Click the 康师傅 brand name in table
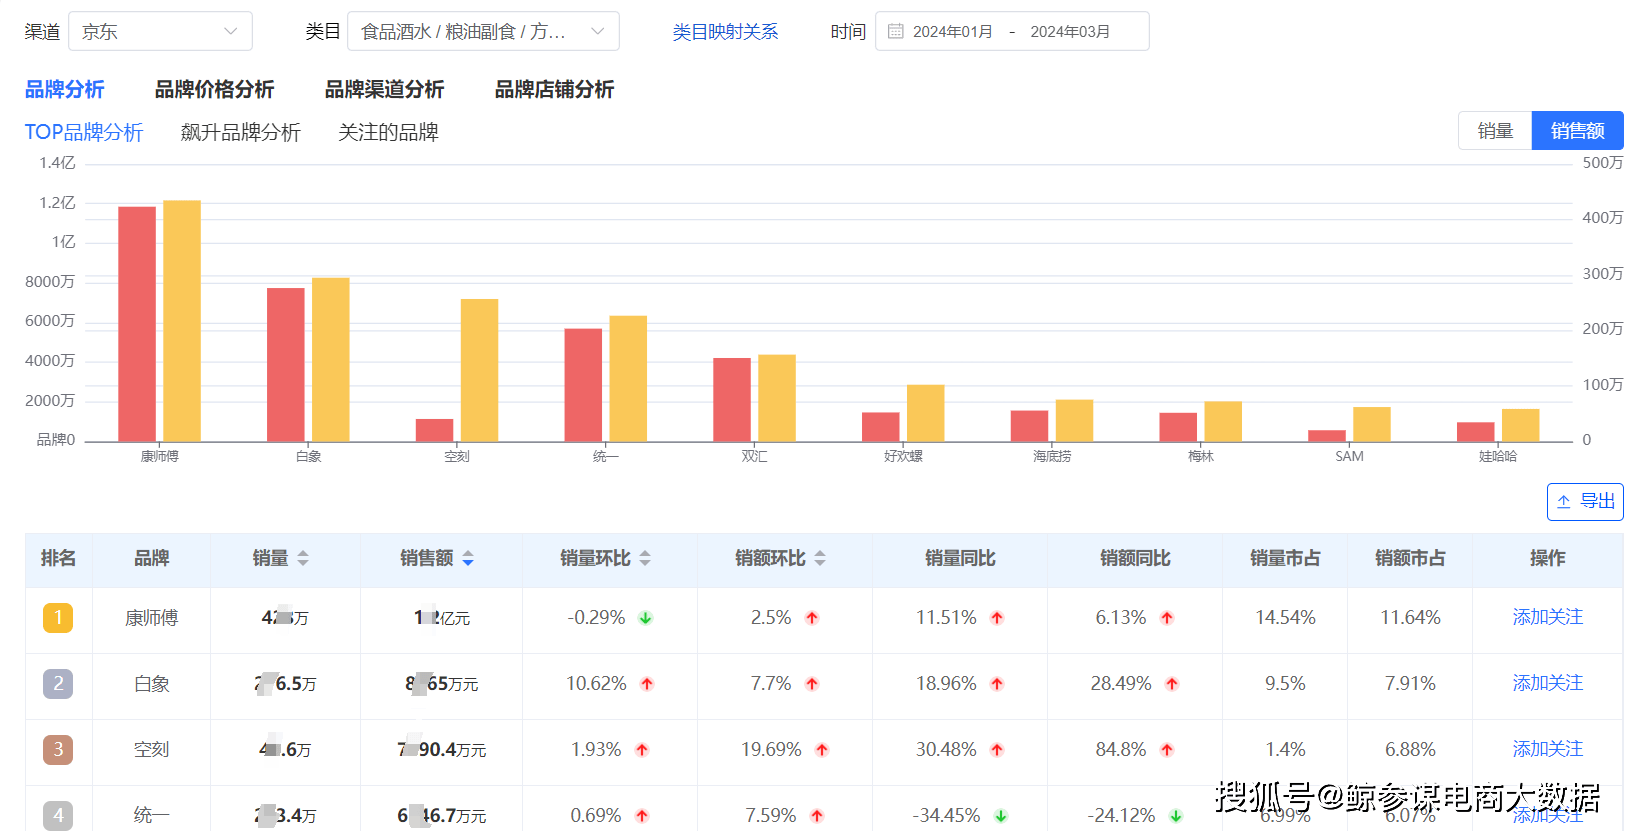The image size is (1639, 831). coord(152,618)
